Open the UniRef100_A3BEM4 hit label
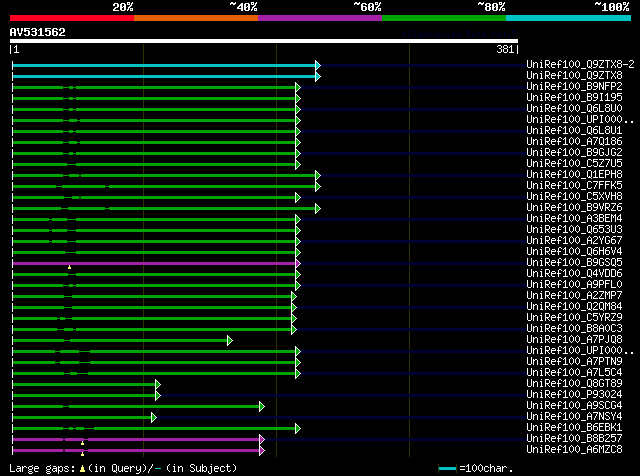This screenshot has height=476, width=640. pyautogui.click(x=574, y=218)
